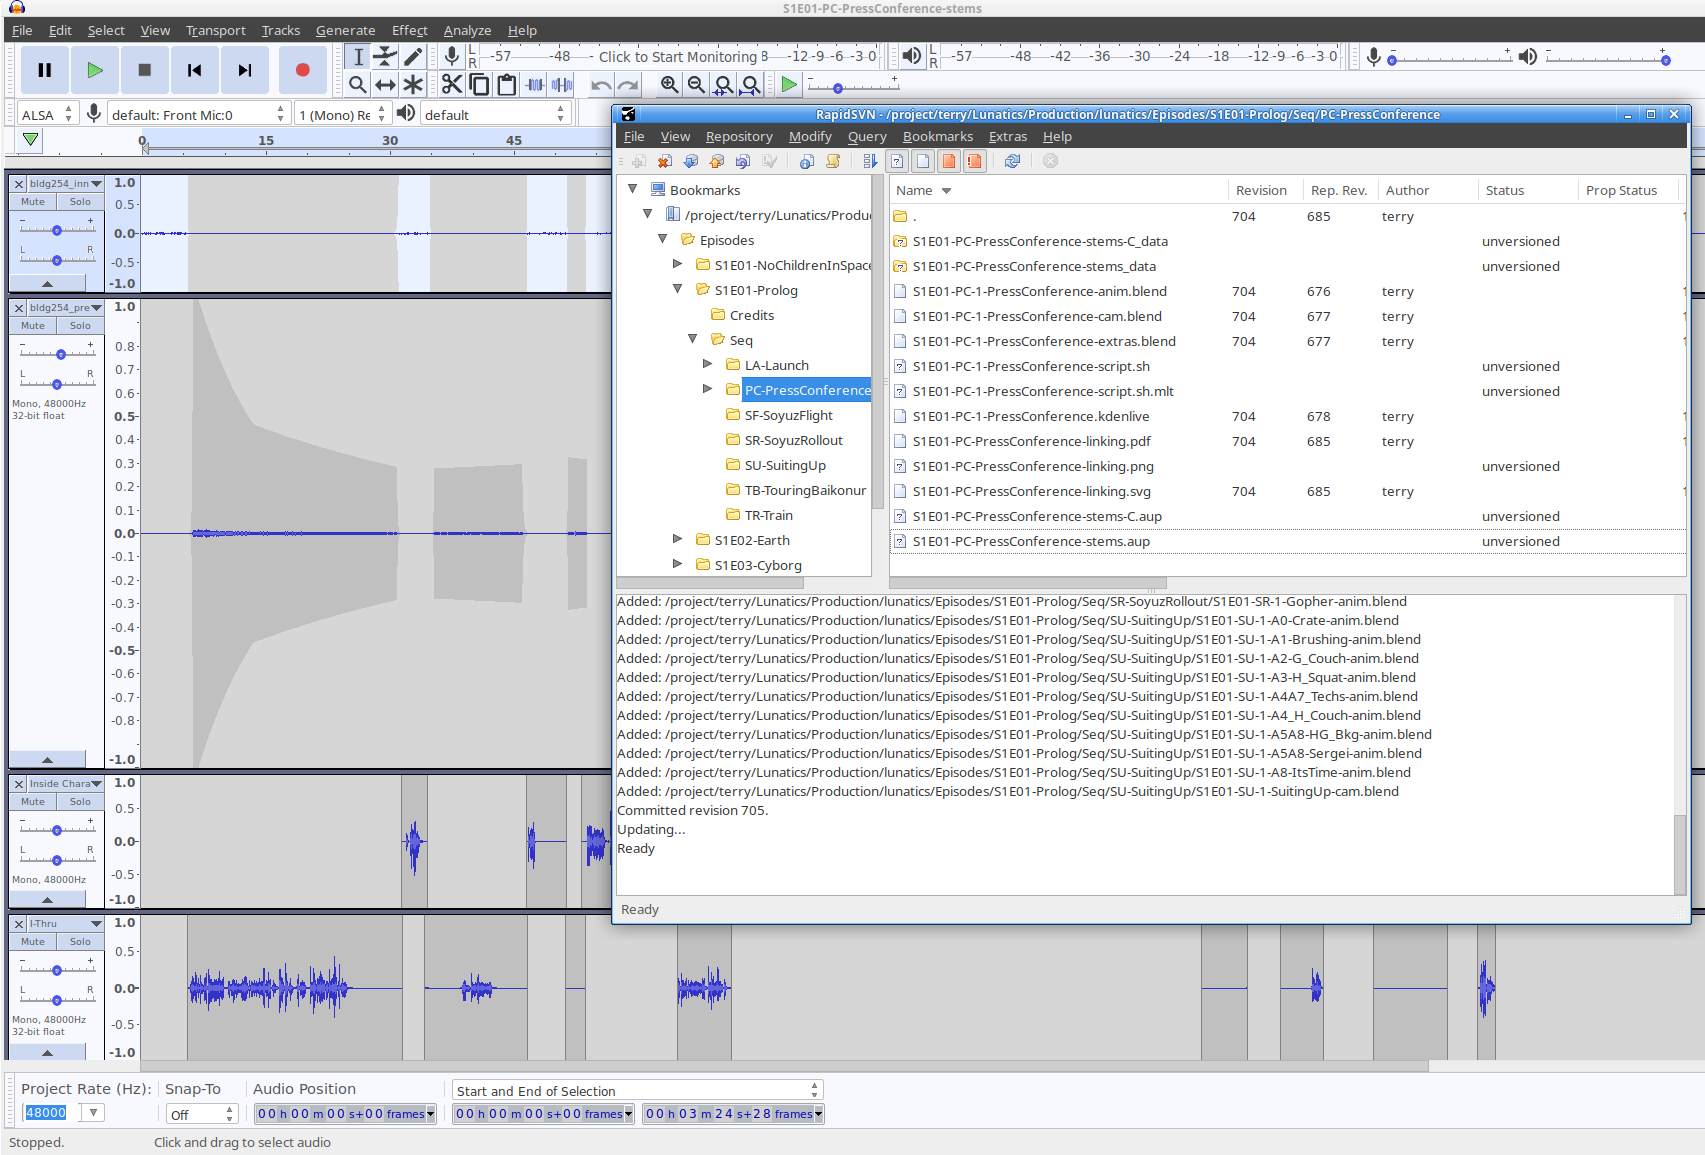Mute the bldg254_inn track
This screenshot has width=1705, height=1155.
33,202
